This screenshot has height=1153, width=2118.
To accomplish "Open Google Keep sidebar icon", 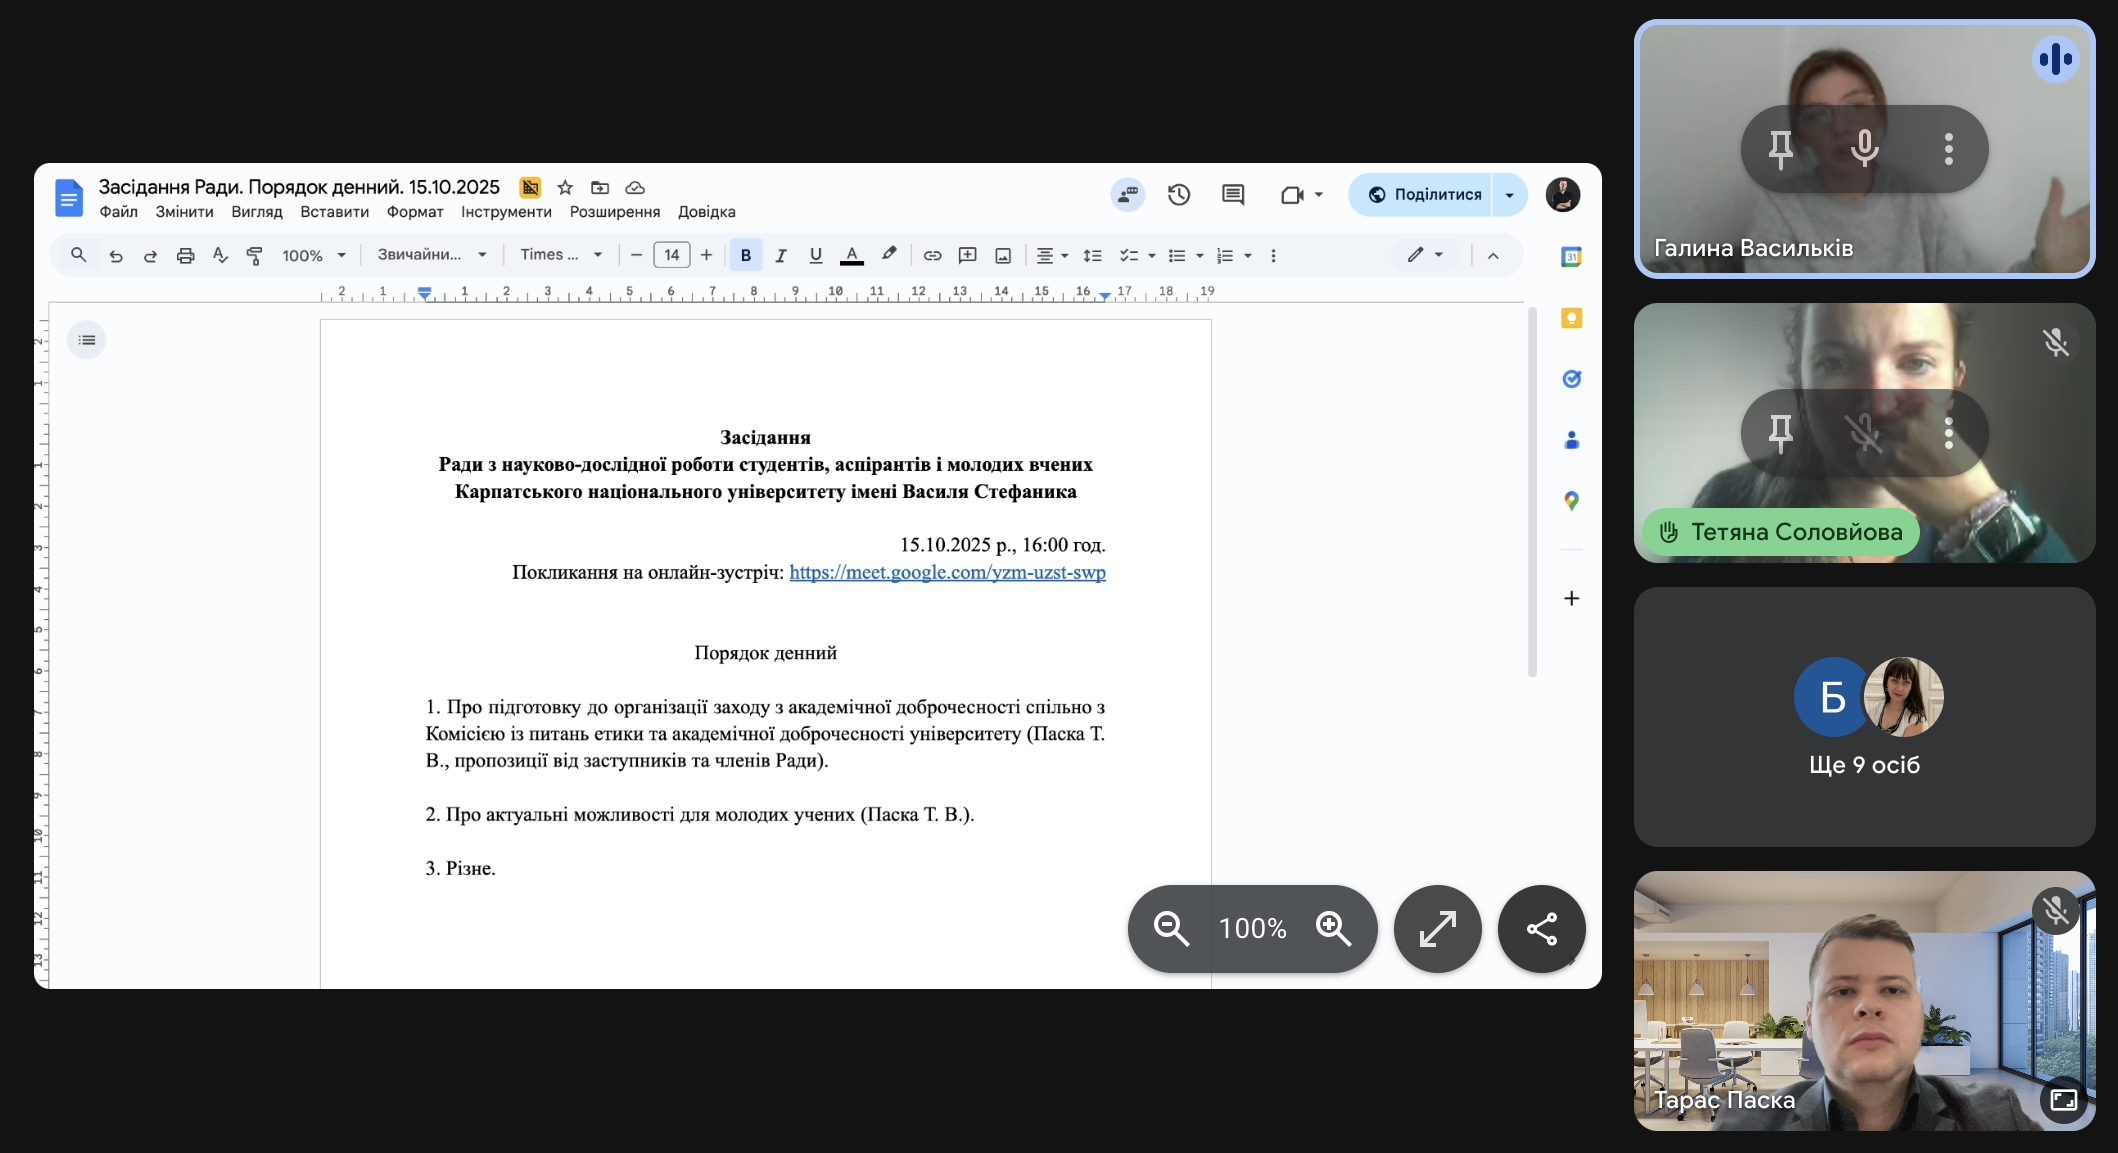I will (x=1571, y=318).
